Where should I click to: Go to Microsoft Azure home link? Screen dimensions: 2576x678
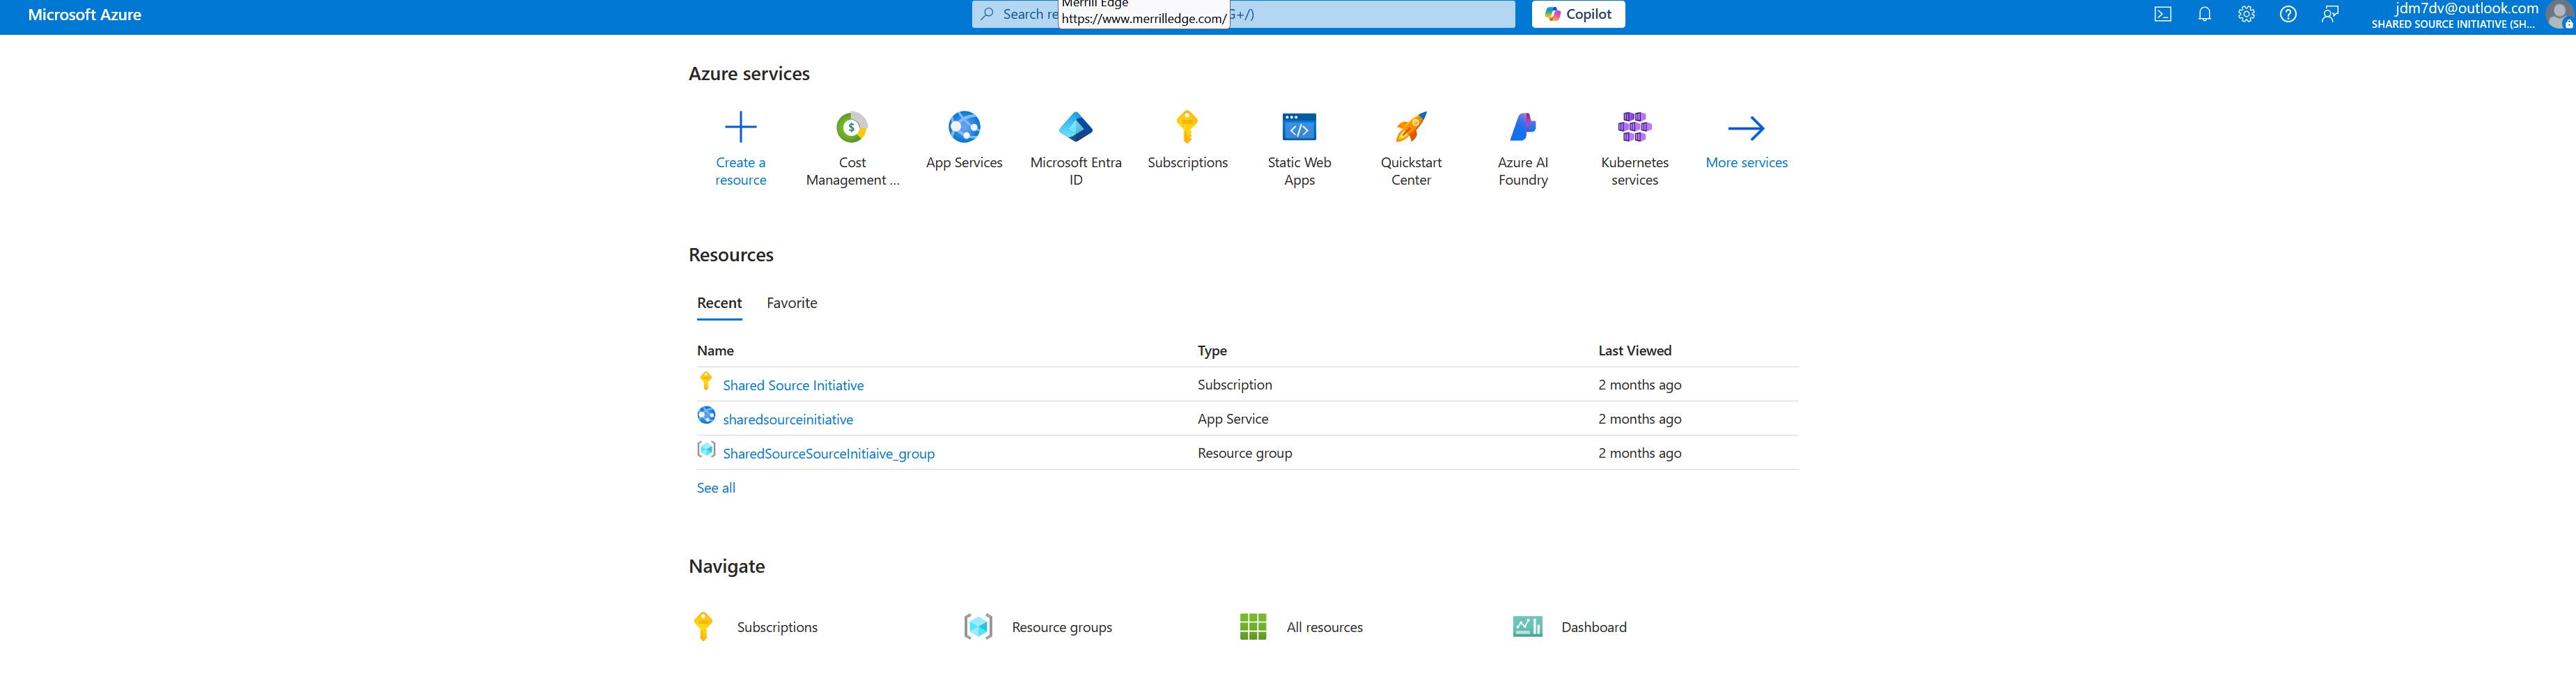pos(85,15)
